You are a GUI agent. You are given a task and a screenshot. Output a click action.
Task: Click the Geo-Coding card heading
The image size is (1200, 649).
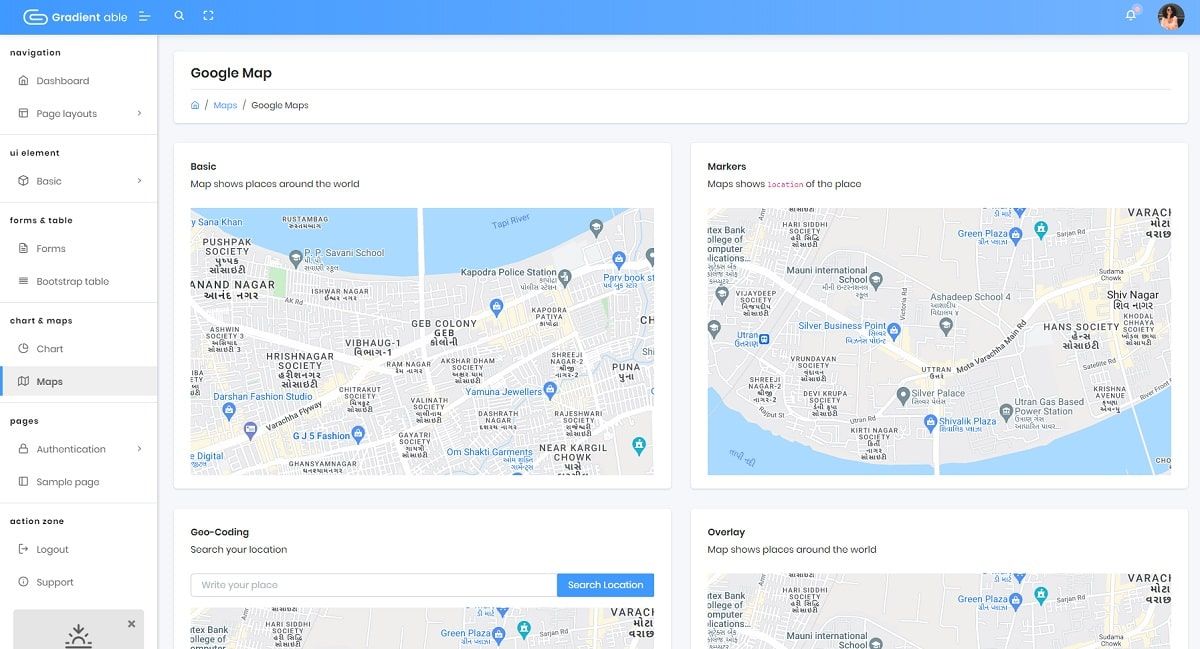[220, 533]
